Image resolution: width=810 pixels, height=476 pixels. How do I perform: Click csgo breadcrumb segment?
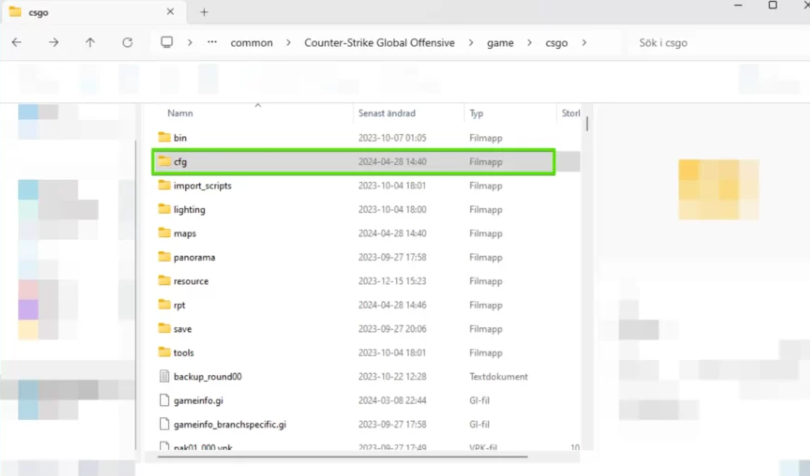[556, 43]
